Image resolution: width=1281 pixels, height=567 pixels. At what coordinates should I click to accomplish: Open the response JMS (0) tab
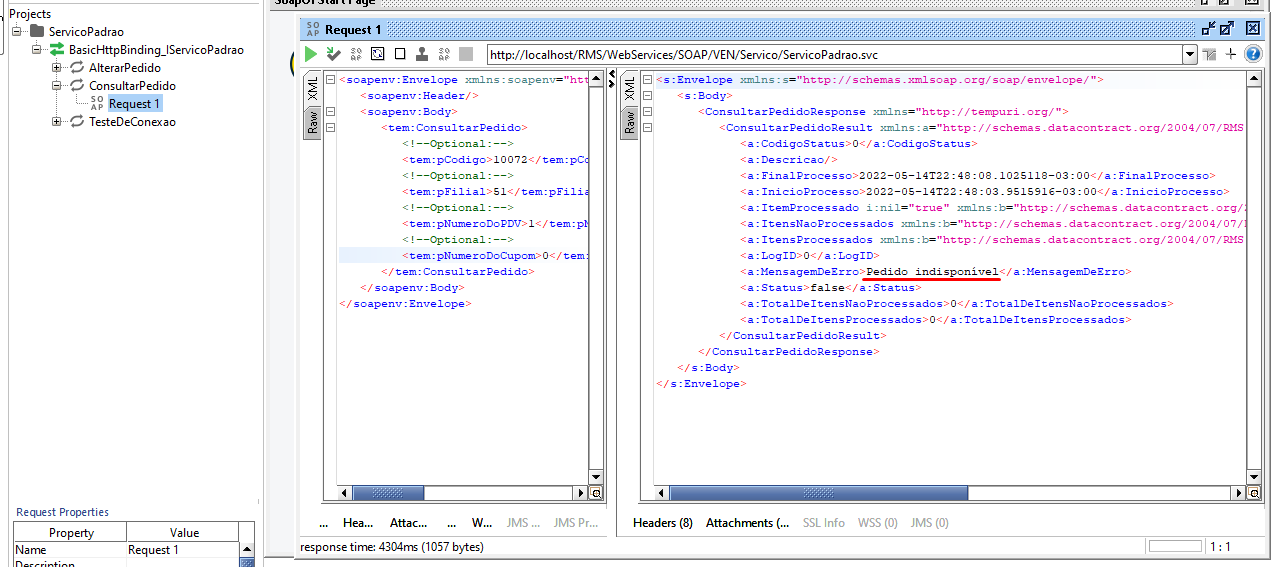929,523
